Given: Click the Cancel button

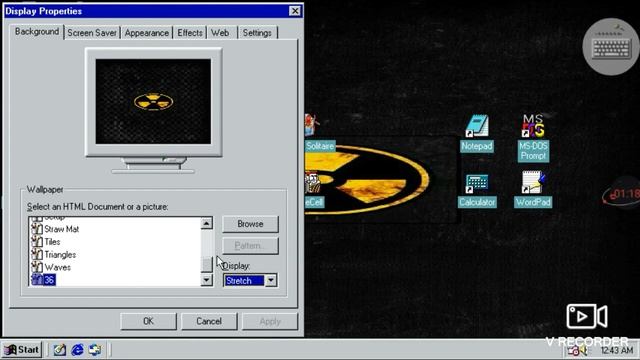Looking at the screenshot, I should pos(209,321).
